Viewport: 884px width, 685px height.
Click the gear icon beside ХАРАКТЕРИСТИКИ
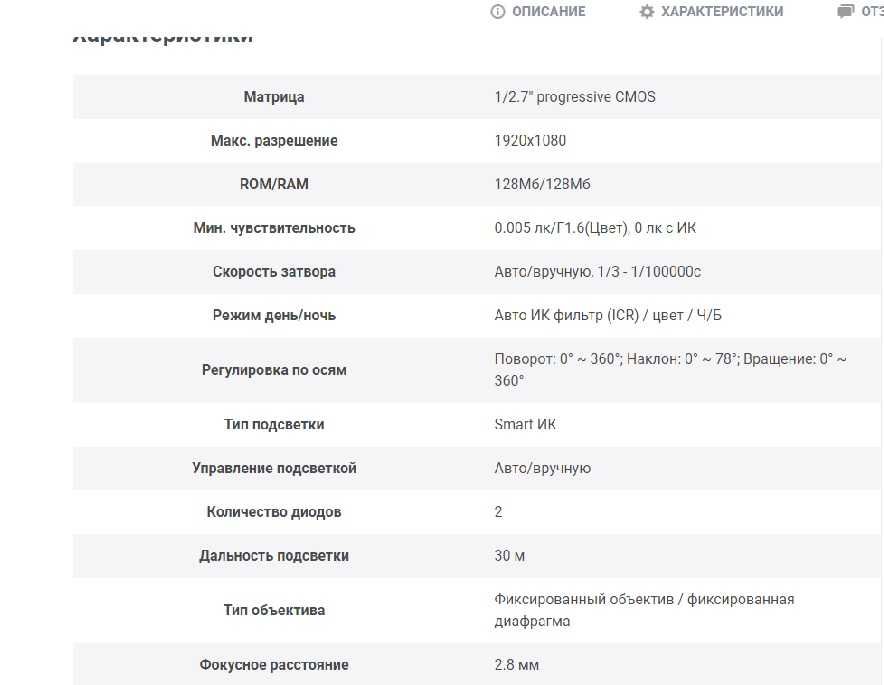click(647, 11)
